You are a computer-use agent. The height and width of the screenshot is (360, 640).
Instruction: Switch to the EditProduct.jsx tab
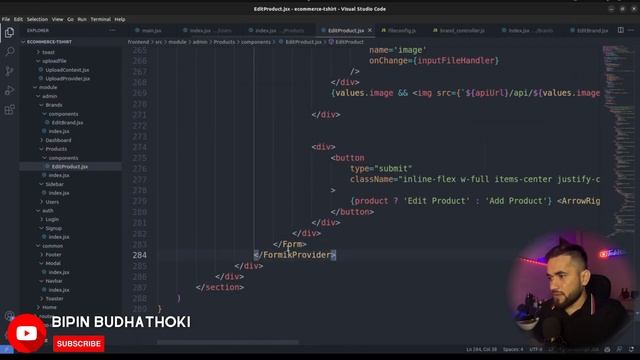pos(346,31)
